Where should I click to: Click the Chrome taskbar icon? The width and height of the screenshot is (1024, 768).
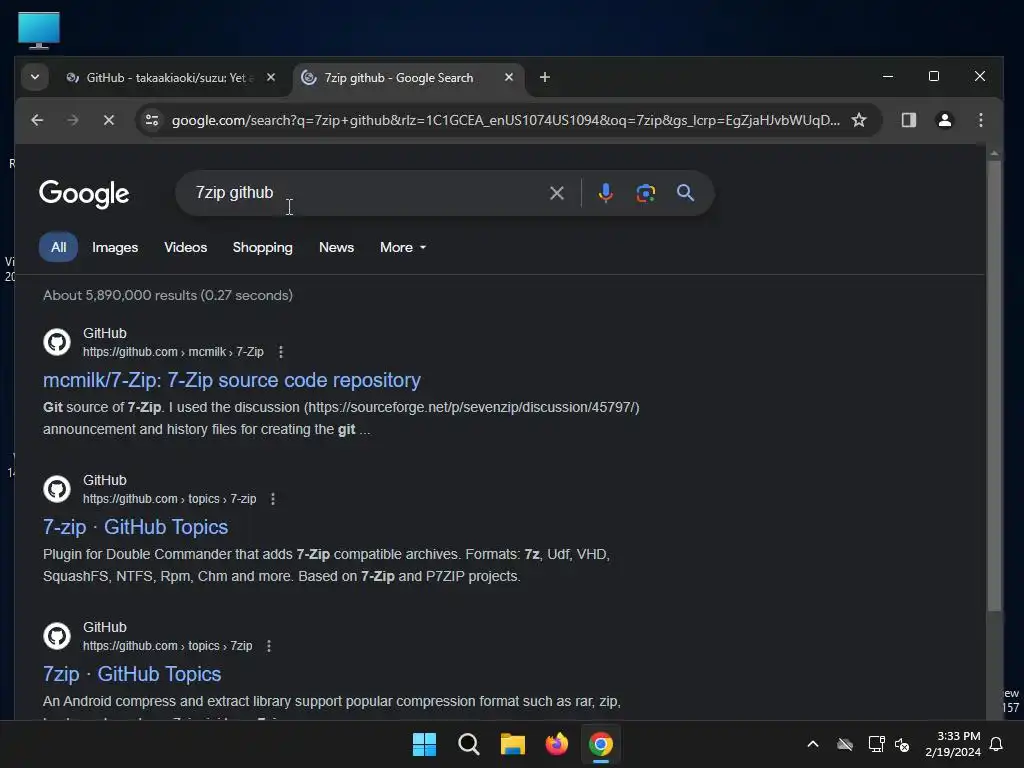point(601,744)
